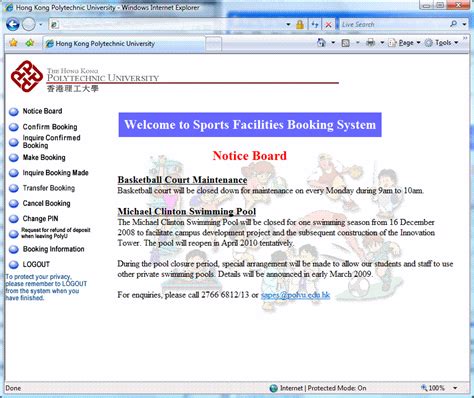Open the Page menu
Image resolution: width=474 pixels, height=398 pixels.
click(x=404, y=43)
